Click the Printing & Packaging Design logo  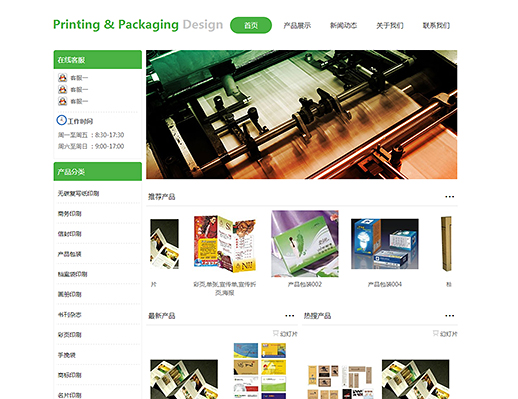click(x=138, y=25)
